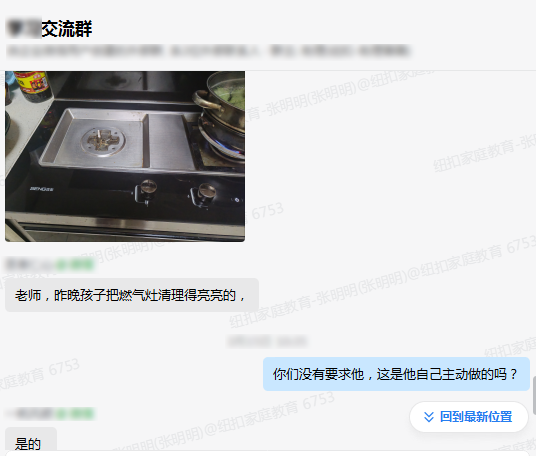The height and width of the screenshot is (456, 536).
Task: Jump back via 回到最新位置 button
Action: point(469,417)
